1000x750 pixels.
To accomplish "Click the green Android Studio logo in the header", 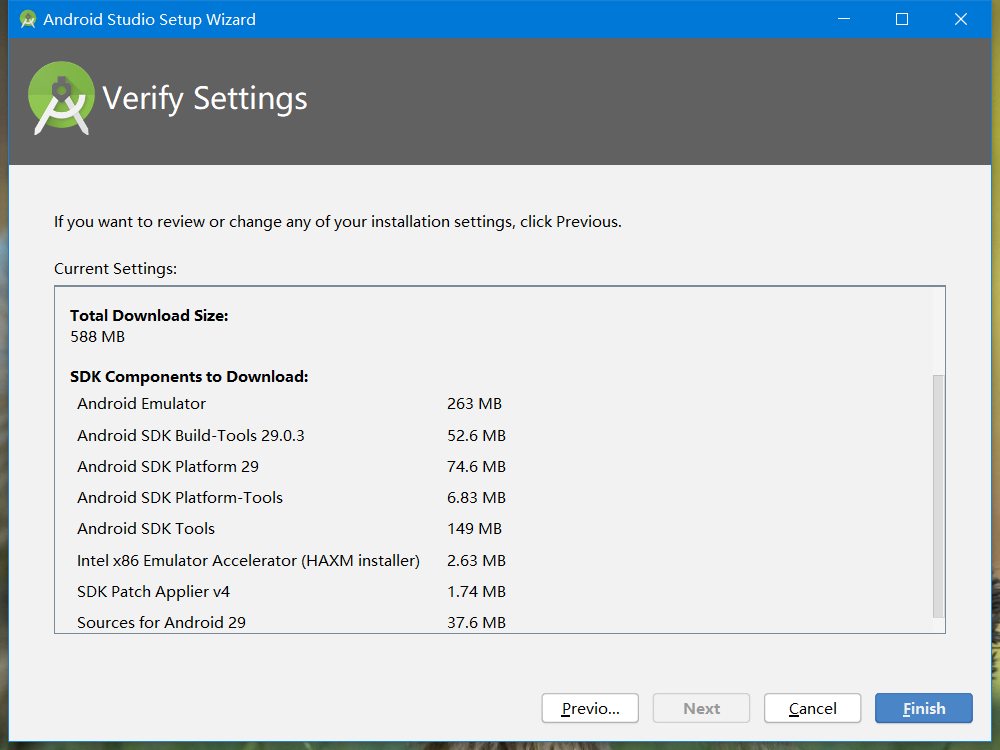I will [x=60, y=97].
